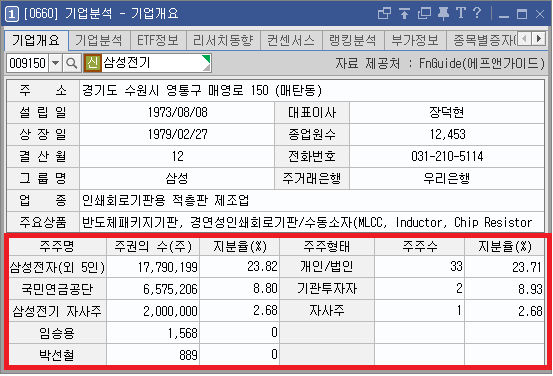
Task: Click the listing date 1979/02/27
Action: pyautogui.click(x=177, y=134)
